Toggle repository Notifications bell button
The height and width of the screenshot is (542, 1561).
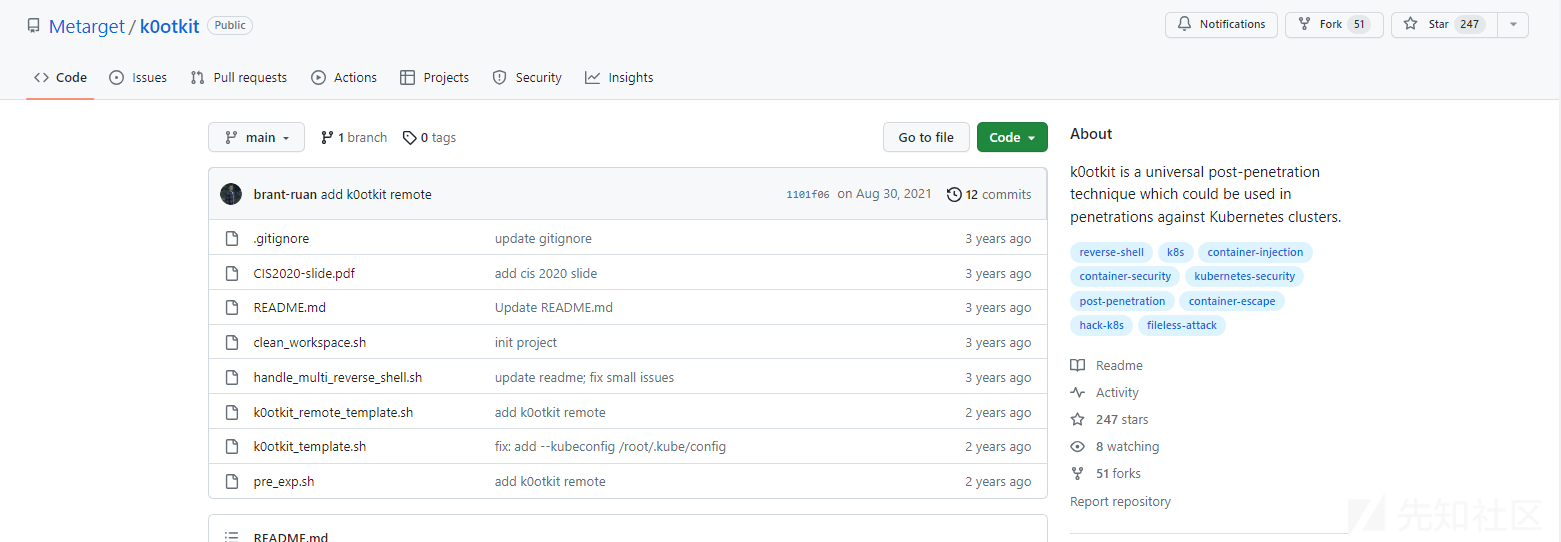1221,25
